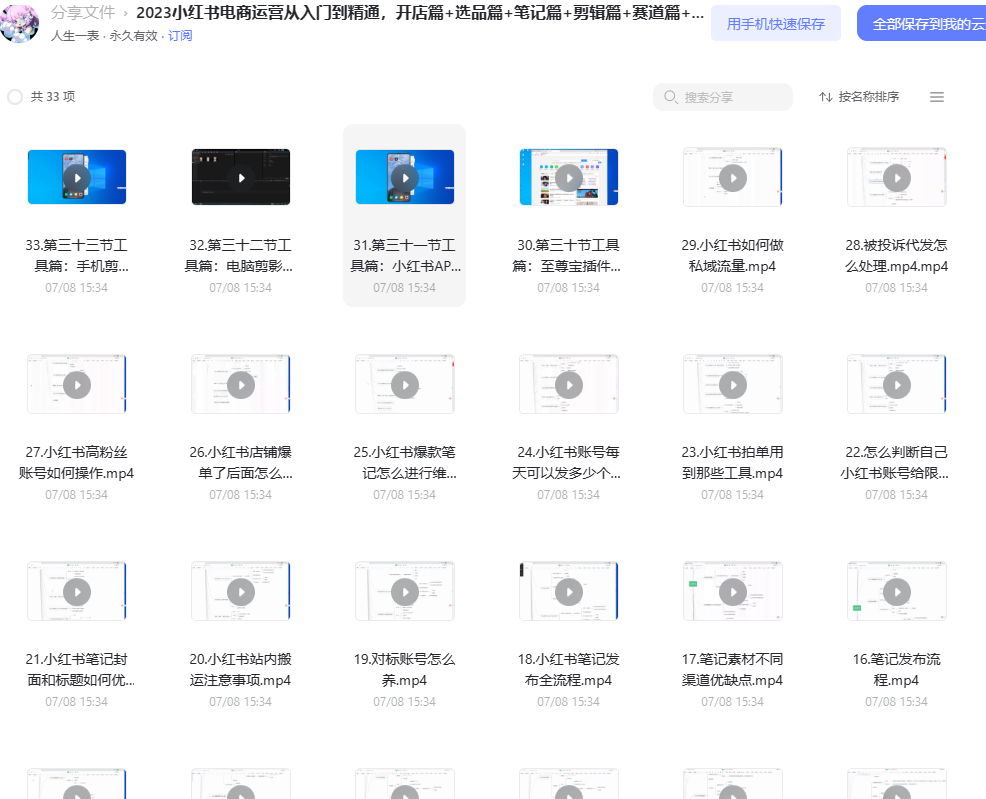Click the magnifier icon in the search box
986x799 pixels.
point(670,97)
